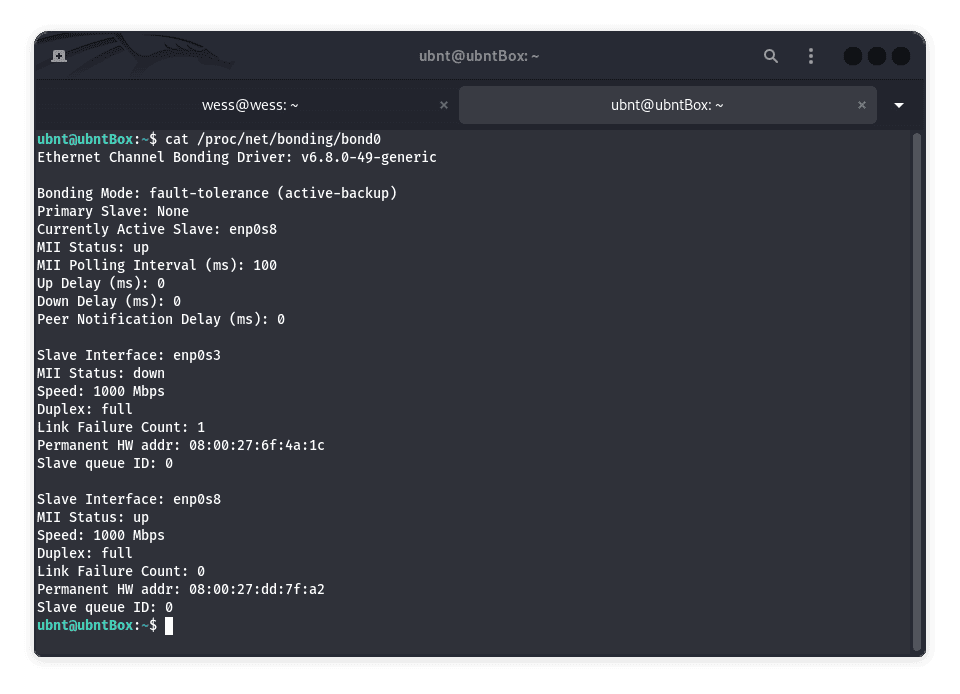Image resolution: width=960 pixels, height=694 pixels.
Task: Open the terminal search magnifier
Action: pos(770,56)
